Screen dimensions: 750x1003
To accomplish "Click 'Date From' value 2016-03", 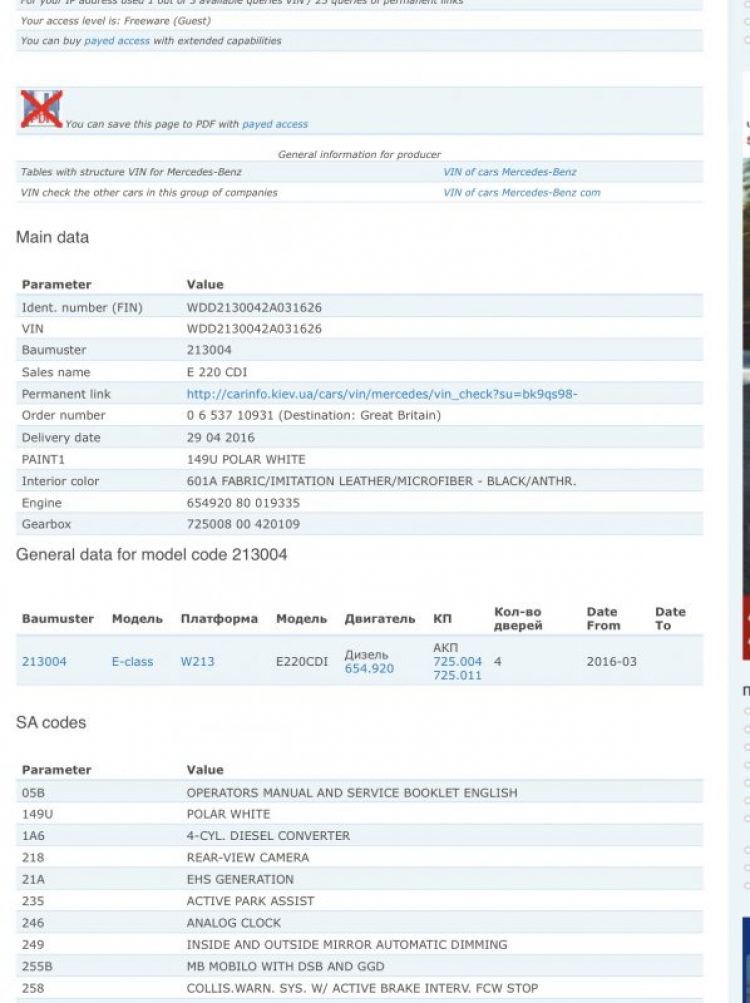I will [x=612, y=661].
